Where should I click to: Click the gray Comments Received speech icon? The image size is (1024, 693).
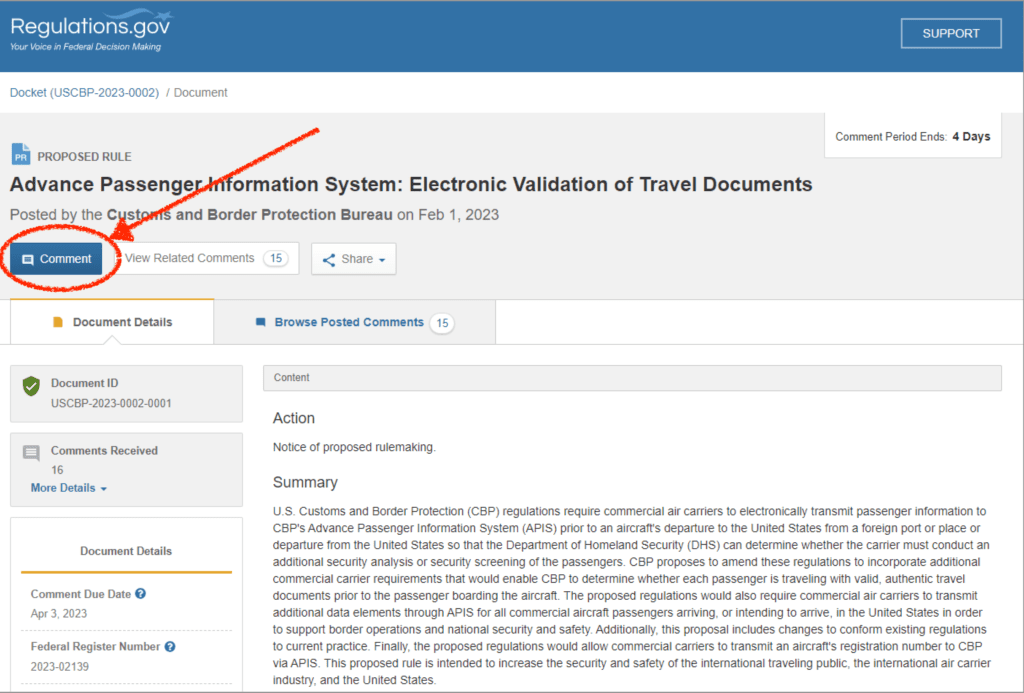tap(31, 453)
